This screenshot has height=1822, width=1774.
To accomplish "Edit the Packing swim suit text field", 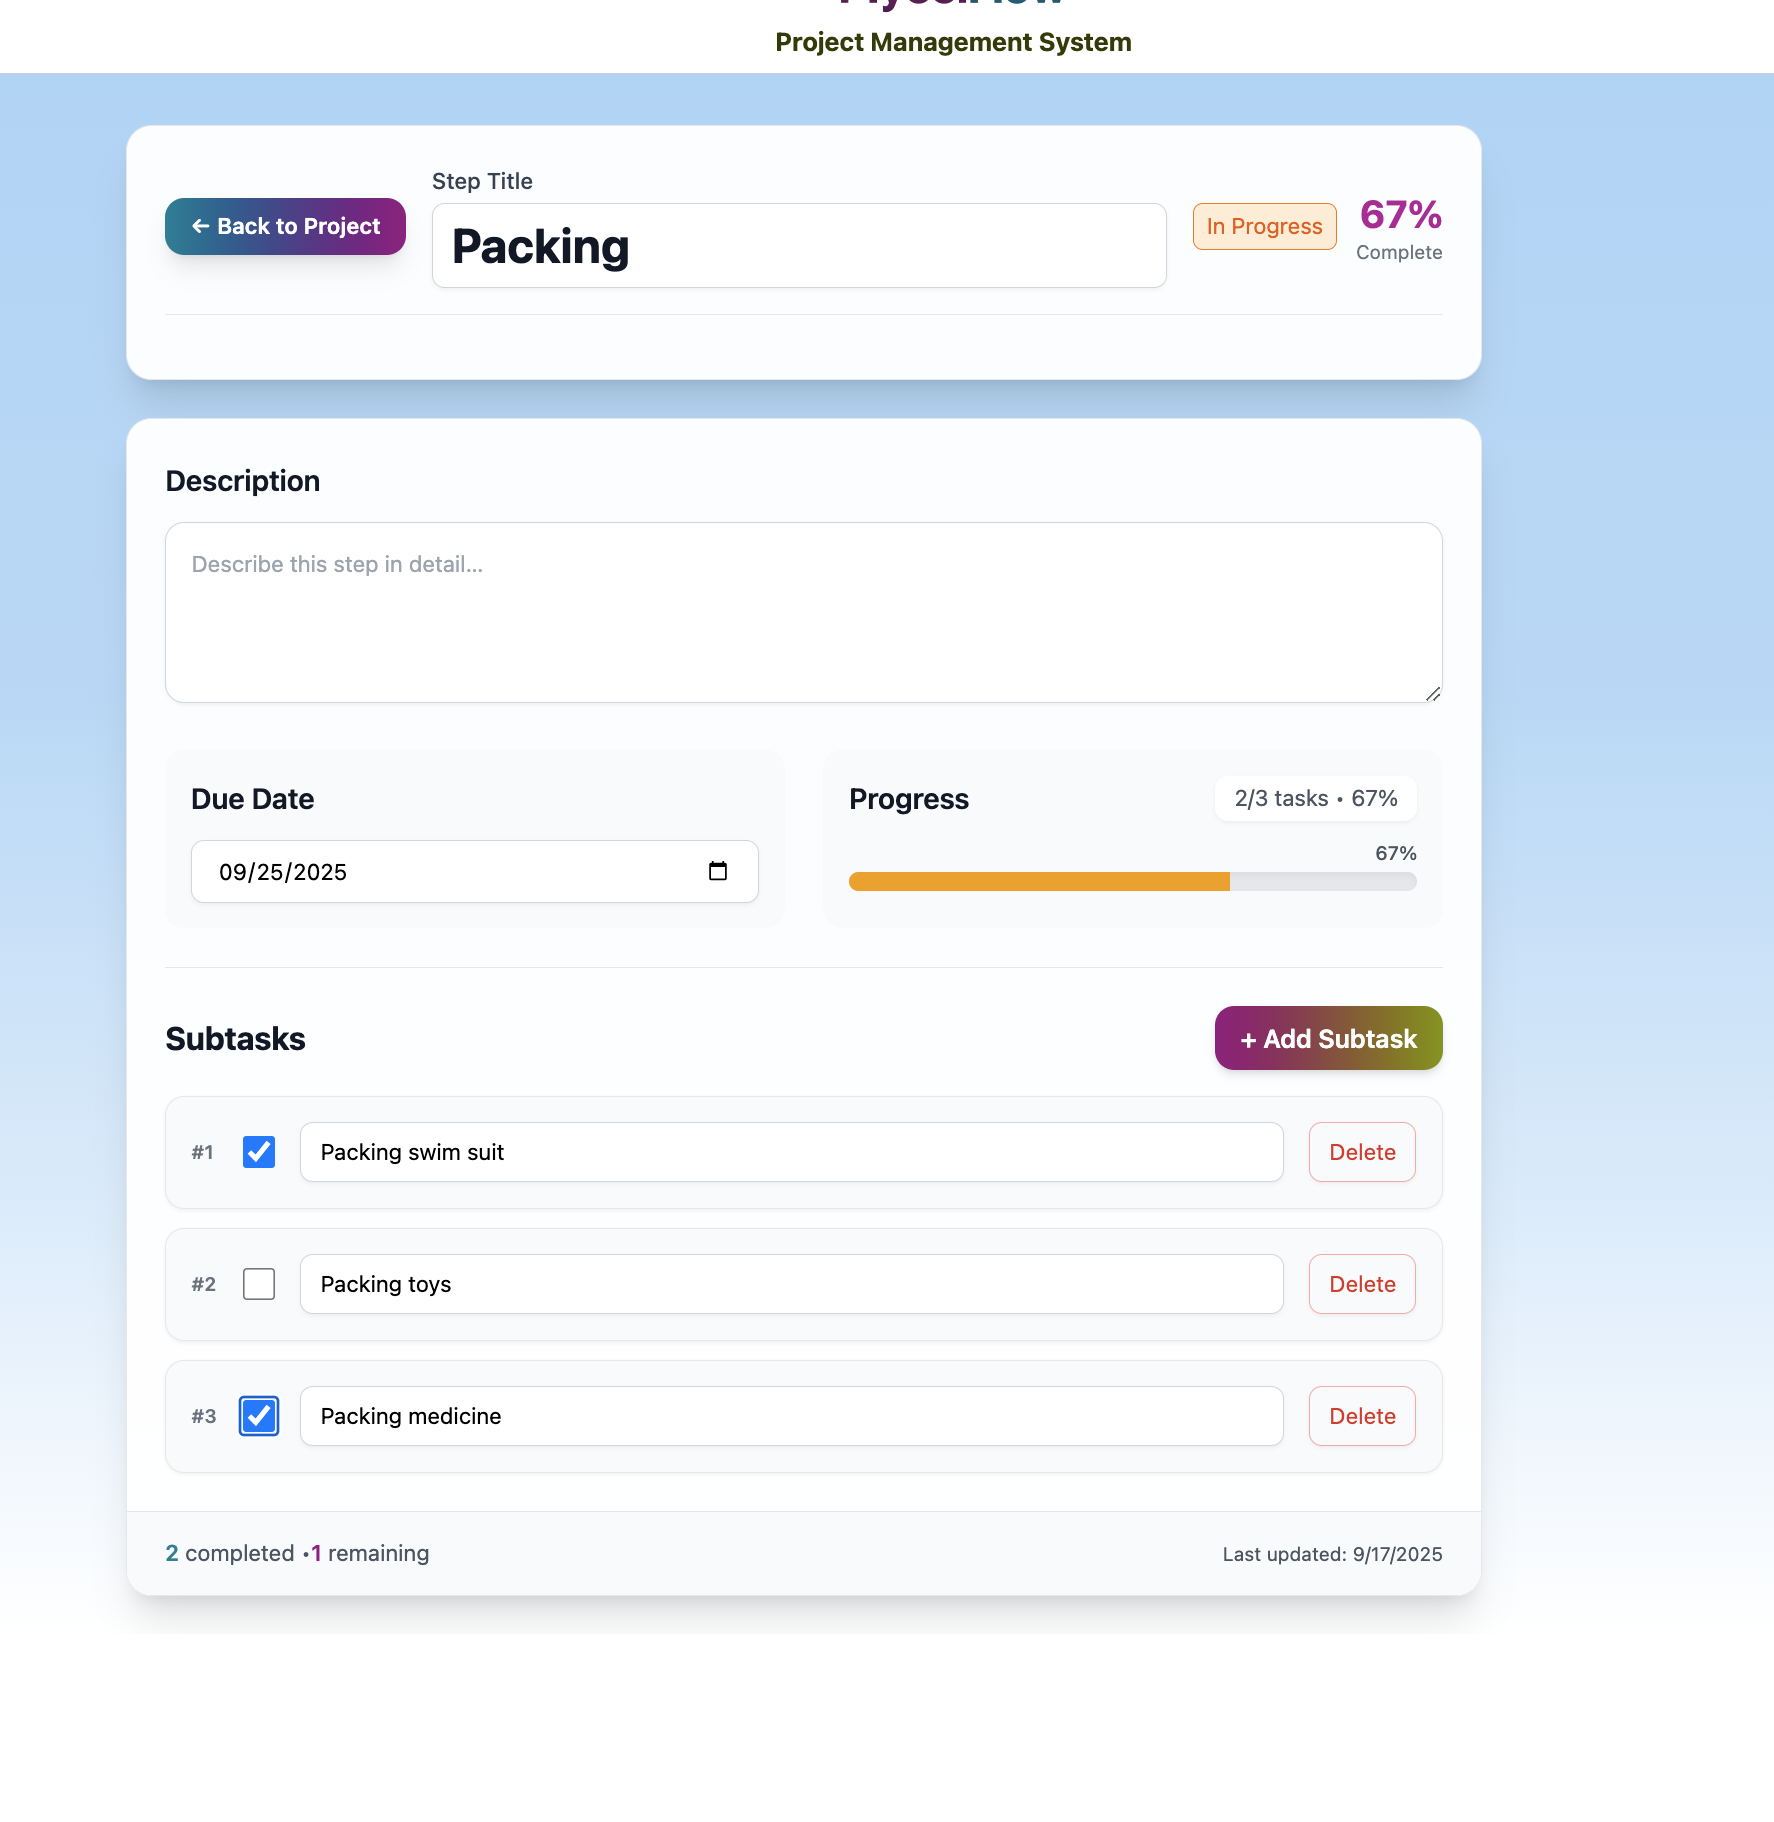I will tap(790, 1152).
